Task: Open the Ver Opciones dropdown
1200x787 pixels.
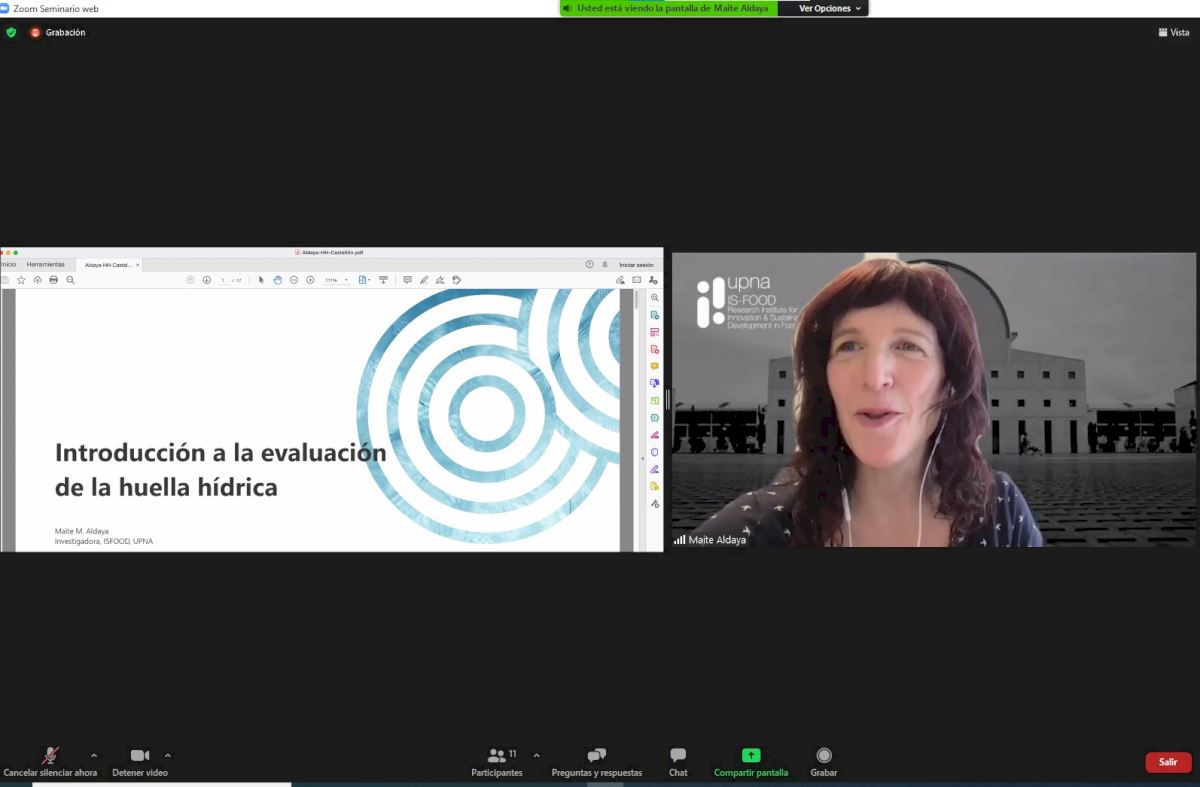Action: tap(829, 8)
